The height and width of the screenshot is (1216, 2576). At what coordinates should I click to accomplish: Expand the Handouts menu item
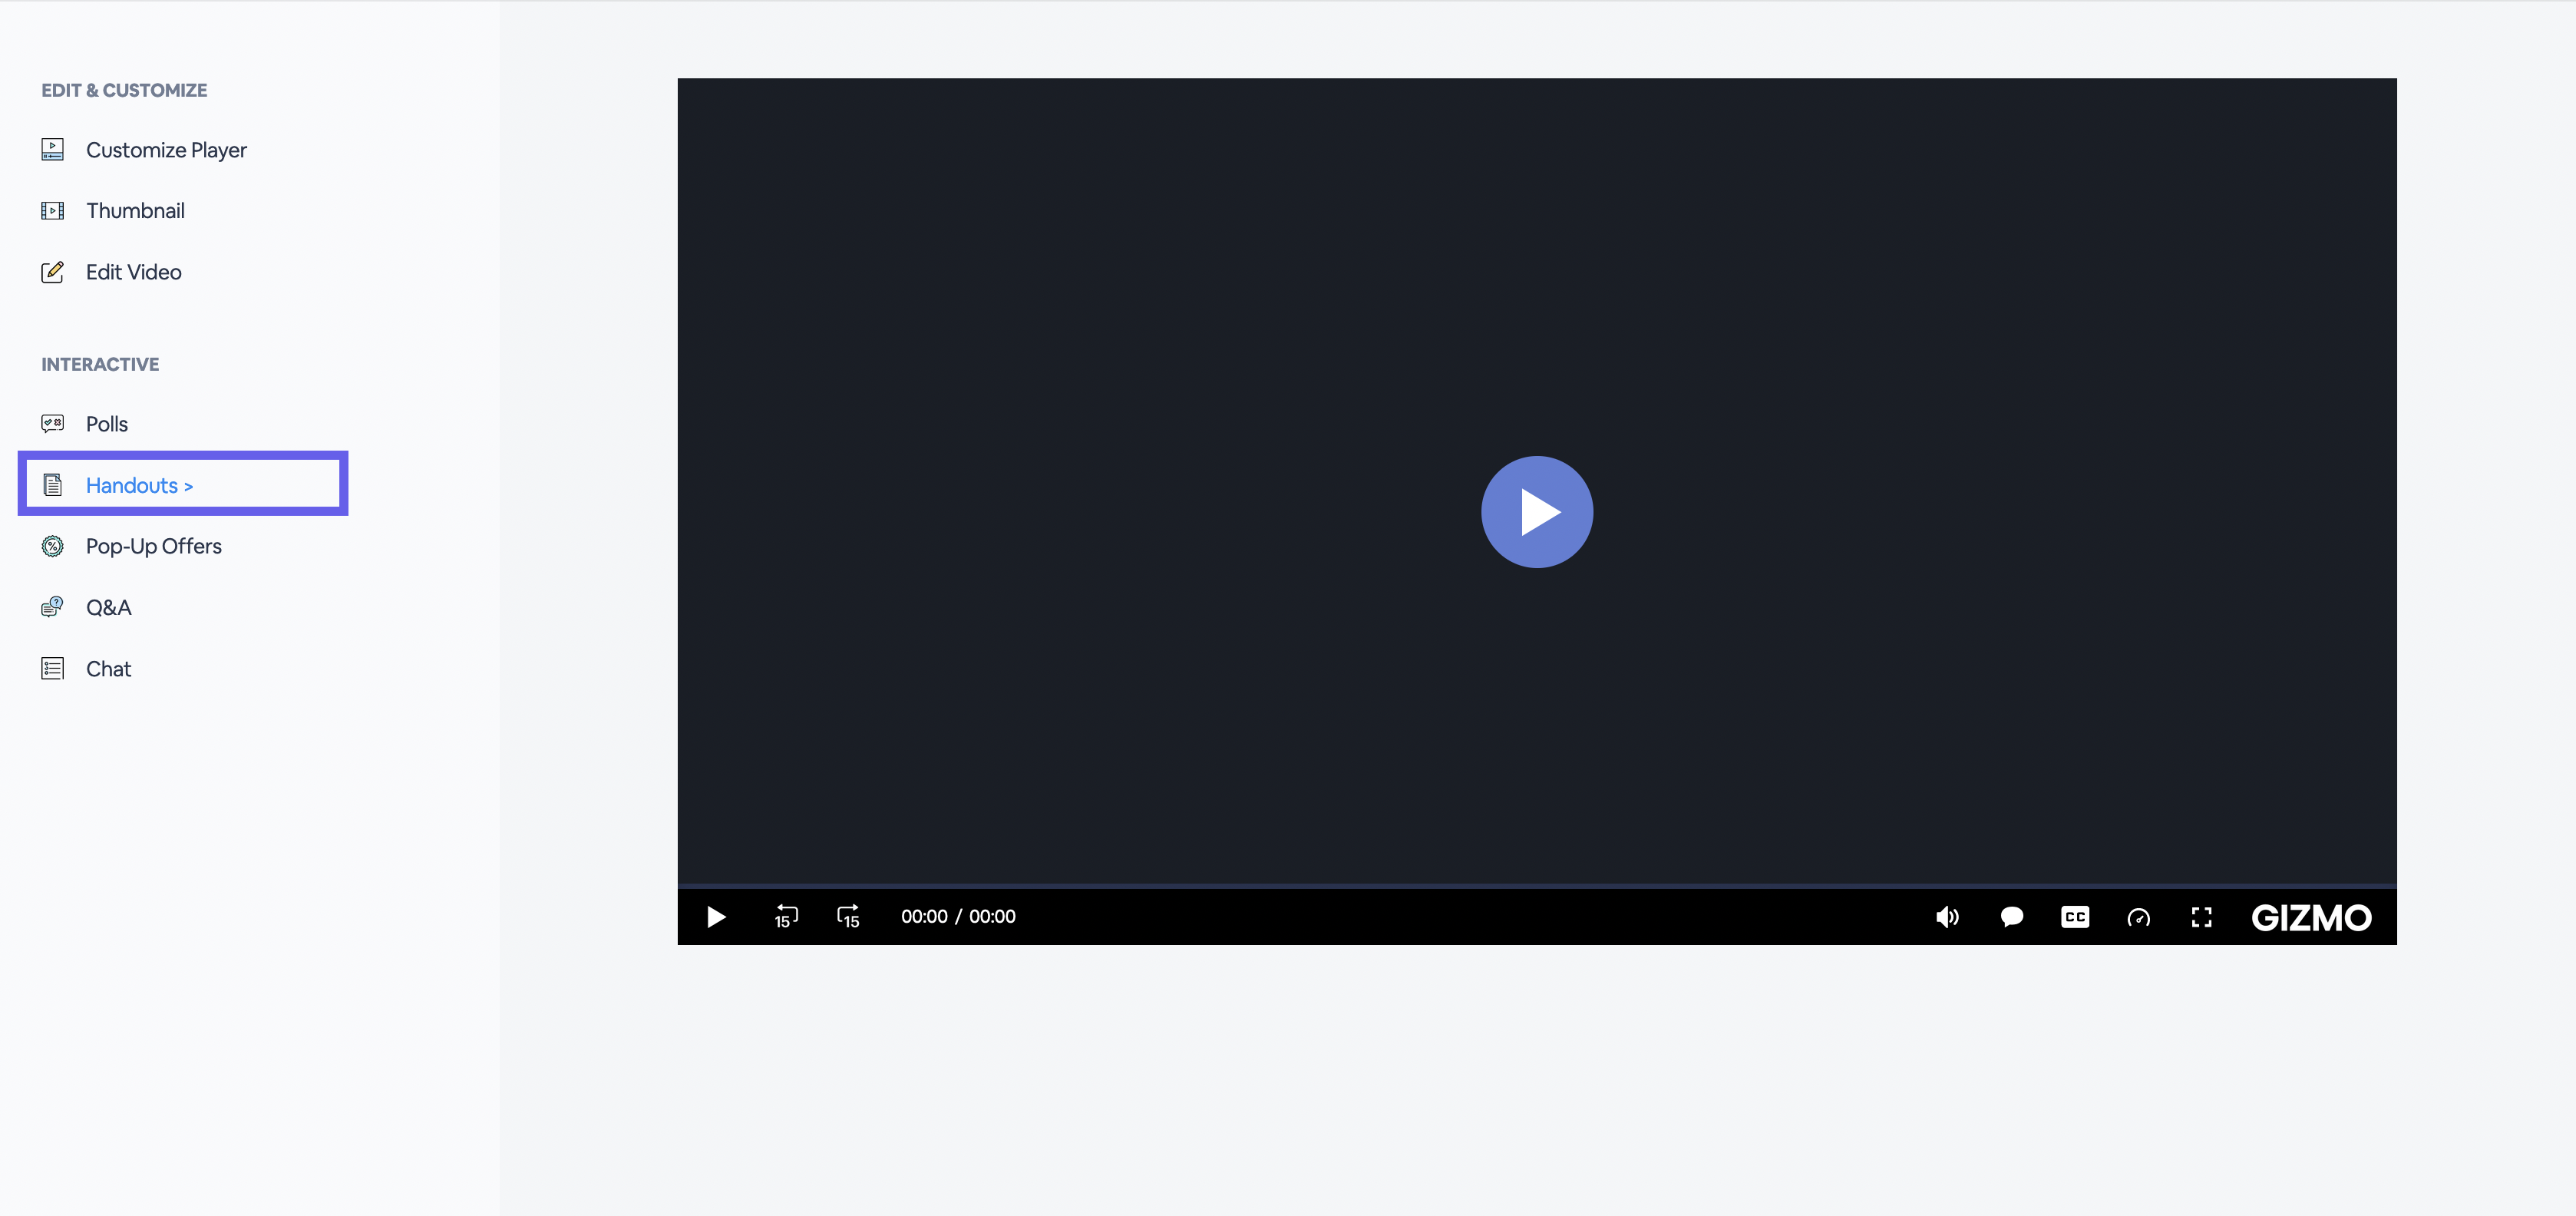(139, 486)
